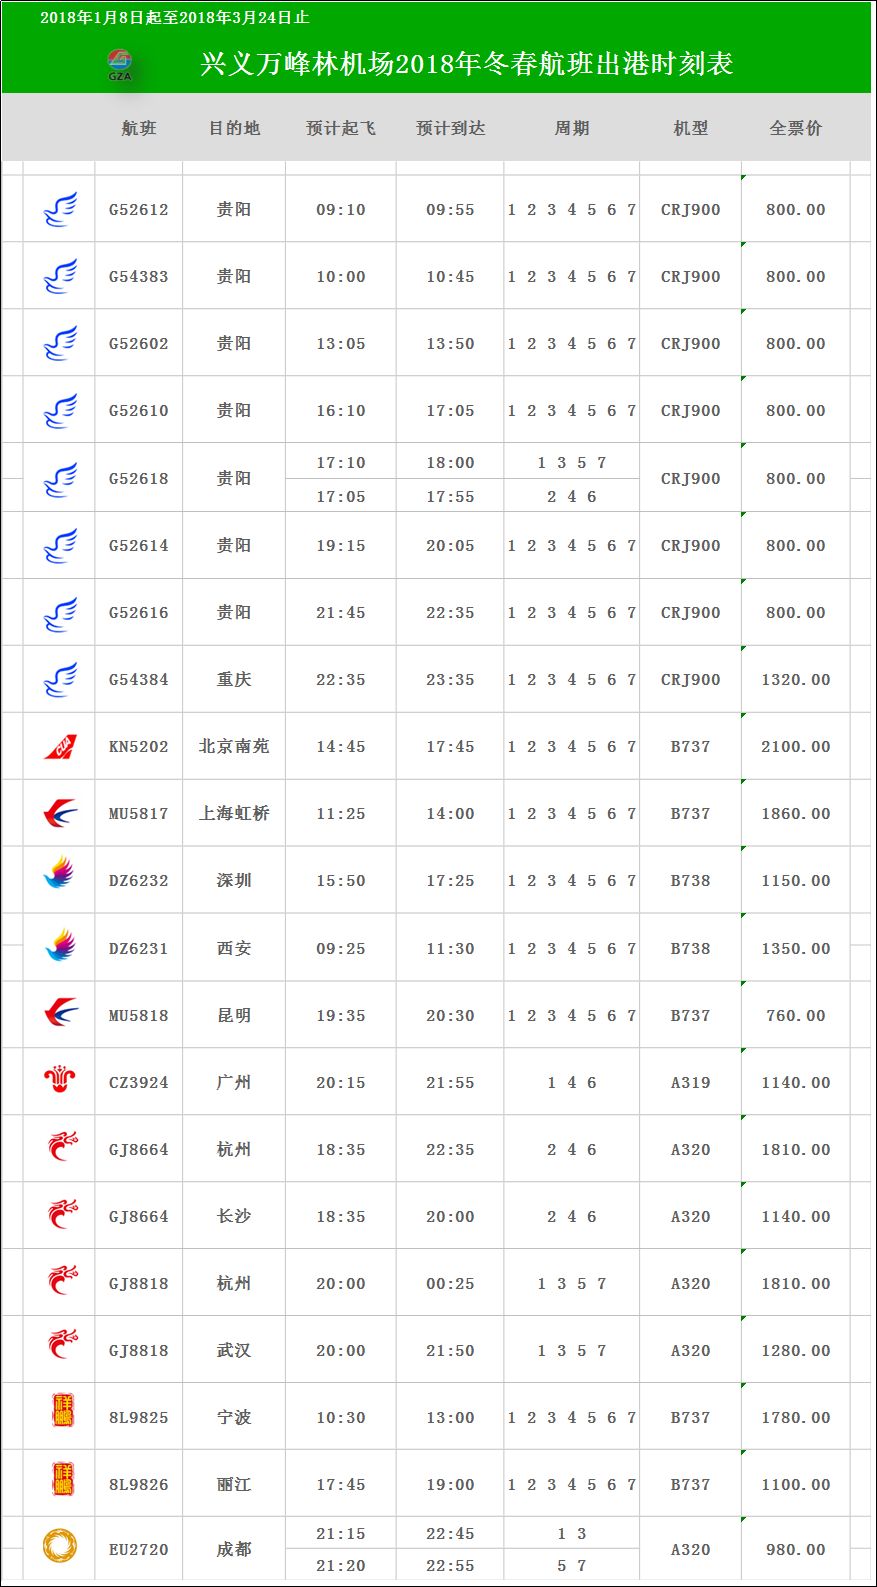Click the 上海虹桥 destination cell

pos(234,814)
